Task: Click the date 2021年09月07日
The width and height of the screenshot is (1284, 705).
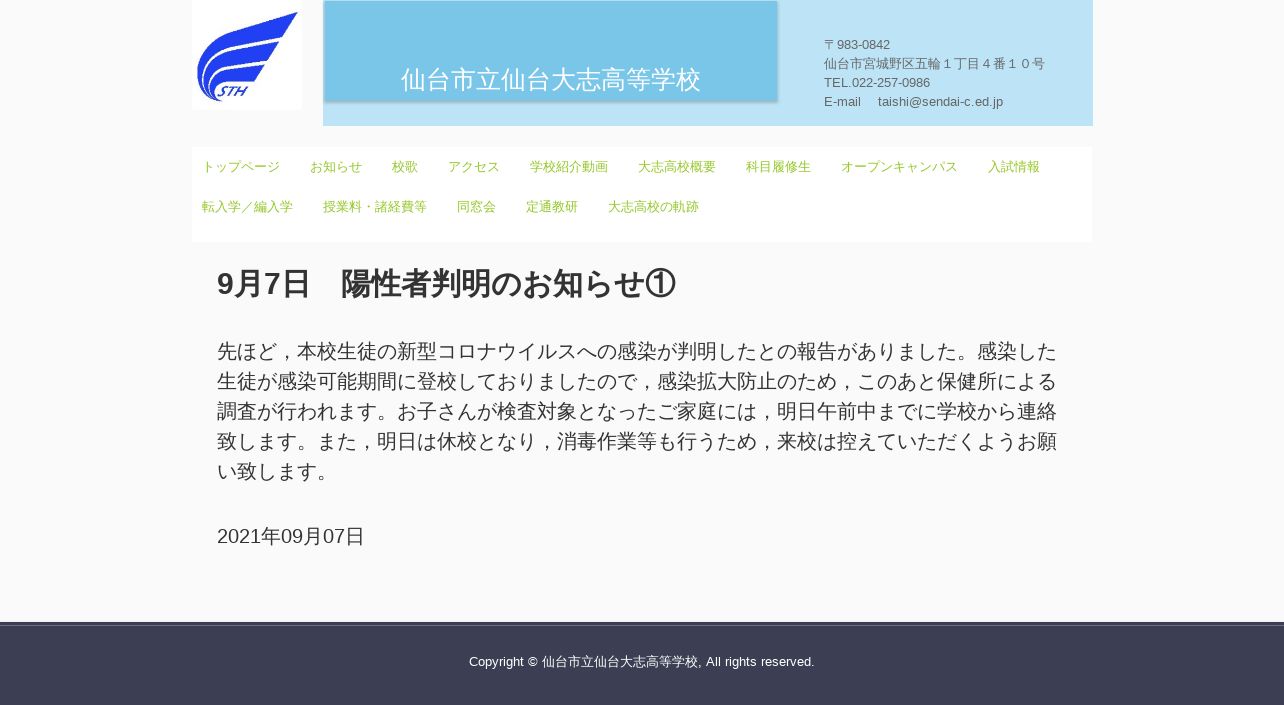Action: (291, 536)
